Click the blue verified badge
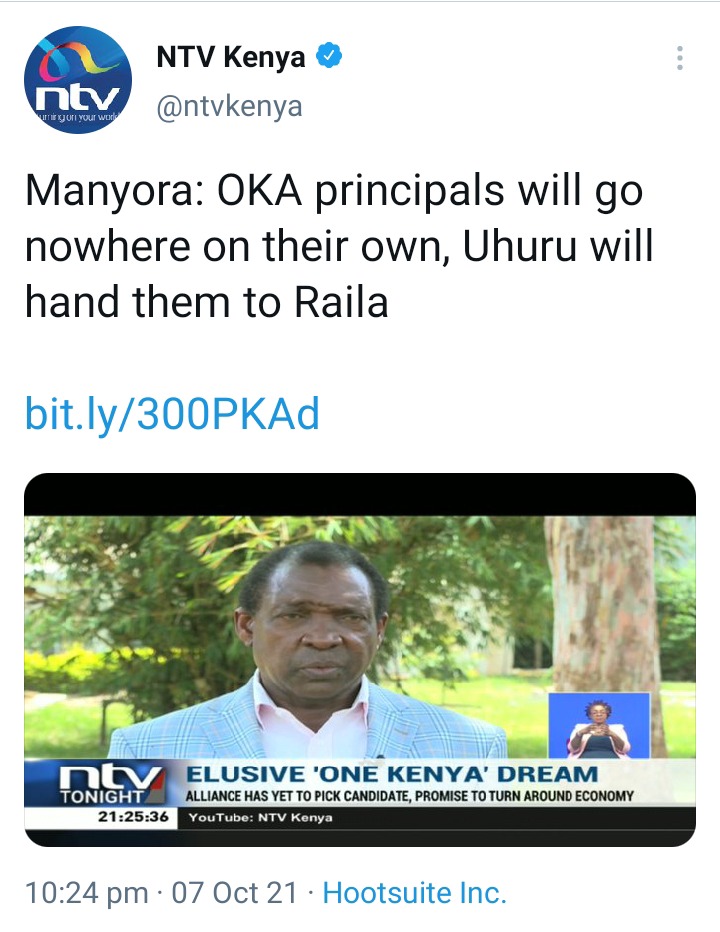This screenshot has width=720, height=932. coord(329,55)
